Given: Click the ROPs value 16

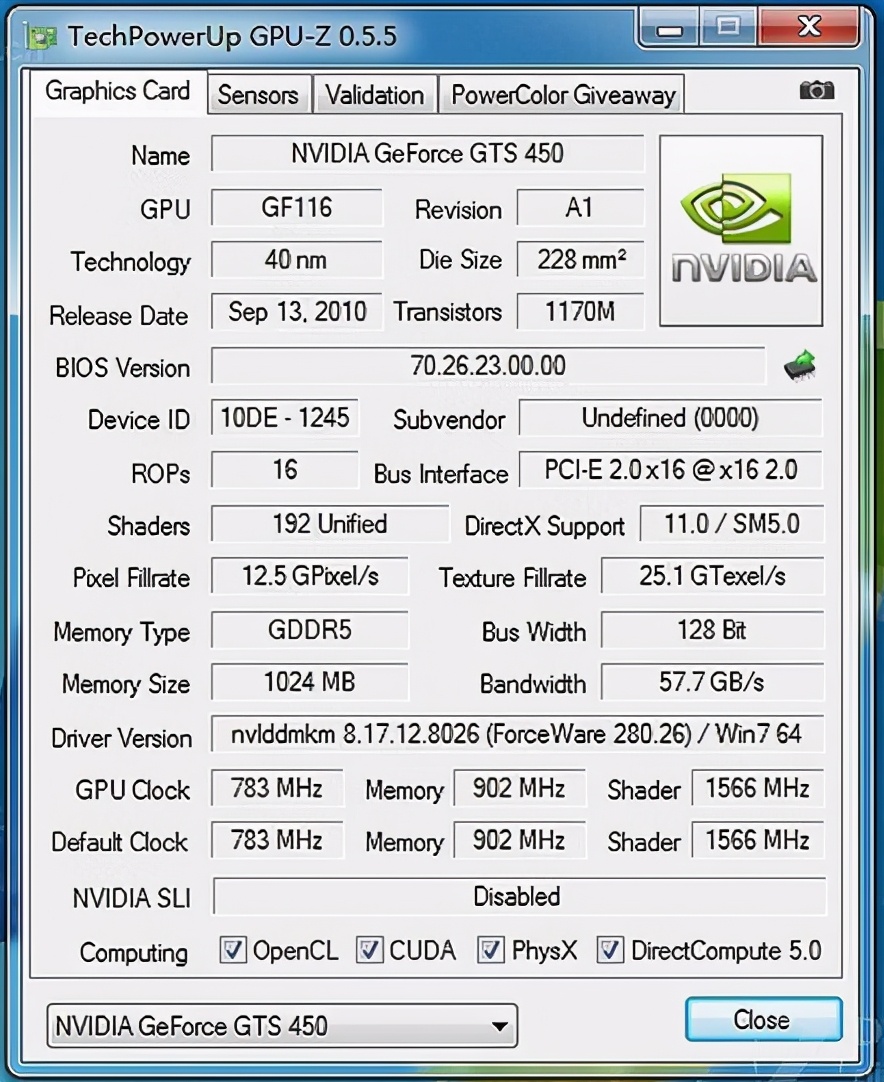Looking at the screenshot, I should click(x=284, y=470).
